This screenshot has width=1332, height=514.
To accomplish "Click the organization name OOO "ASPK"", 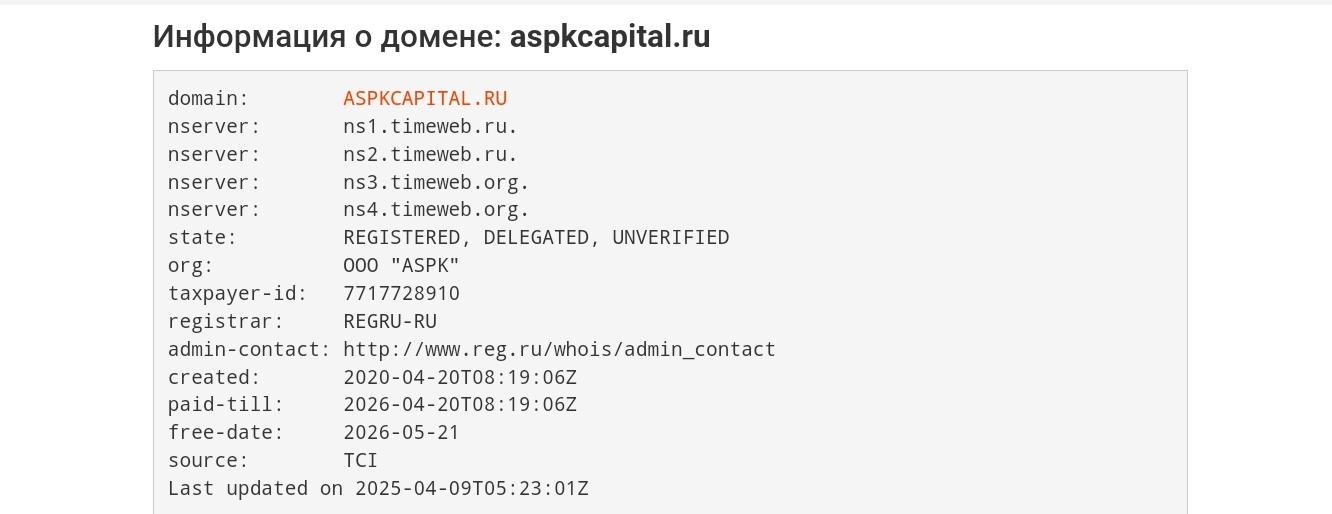I will pos(401,266).
